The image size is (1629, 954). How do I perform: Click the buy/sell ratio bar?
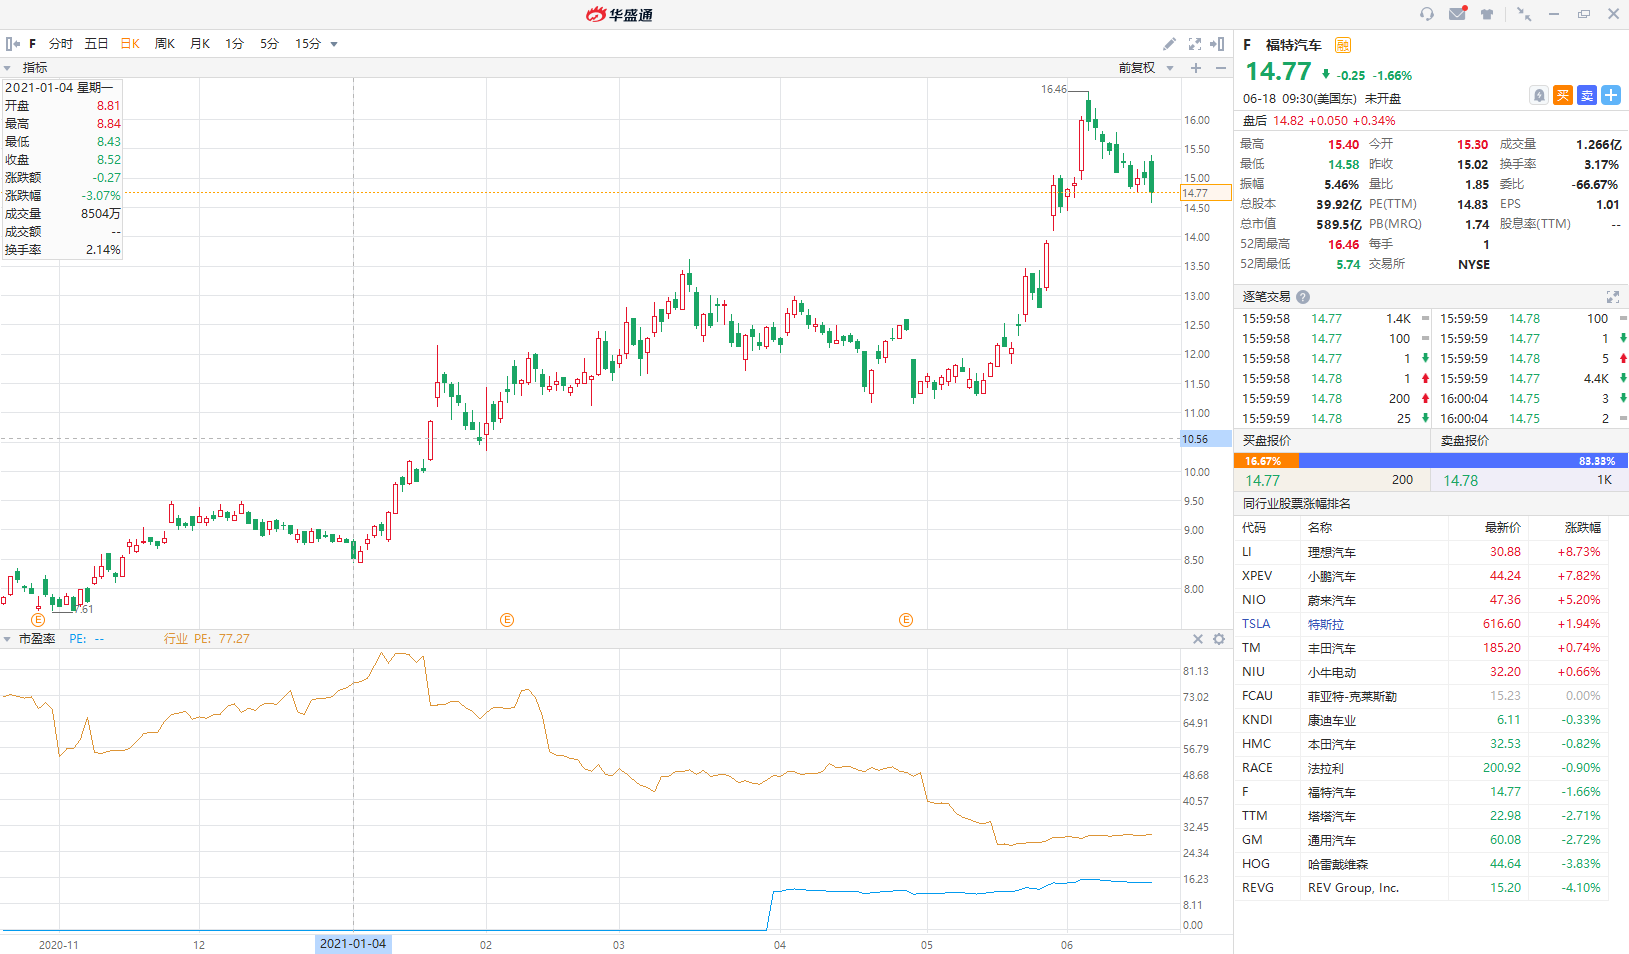click(x=1431, y=461)
